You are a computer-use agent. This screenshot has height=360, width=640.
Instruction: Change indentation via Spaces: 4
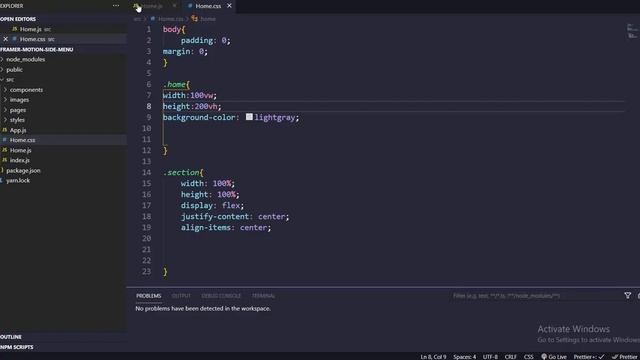click(464, 357)
